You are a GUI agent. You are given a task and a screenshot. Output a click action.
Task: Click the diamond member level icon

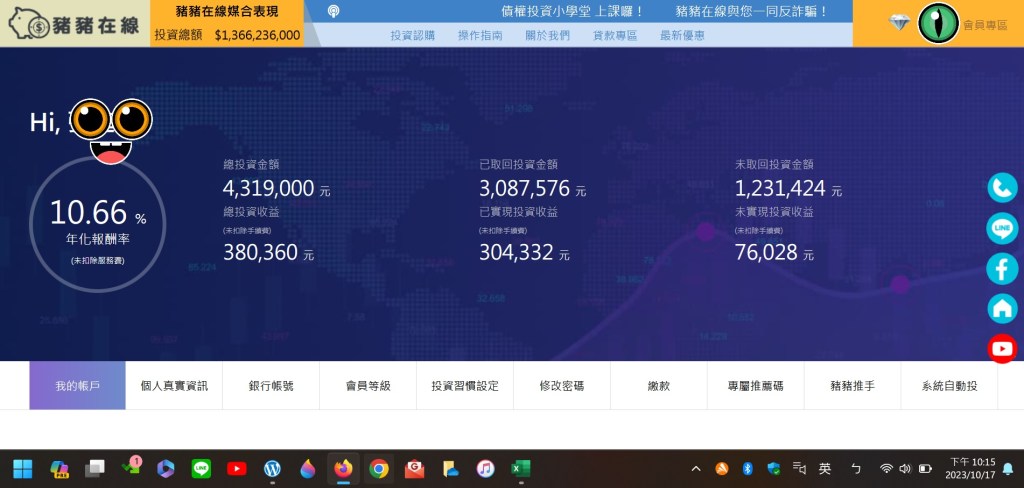899,22
